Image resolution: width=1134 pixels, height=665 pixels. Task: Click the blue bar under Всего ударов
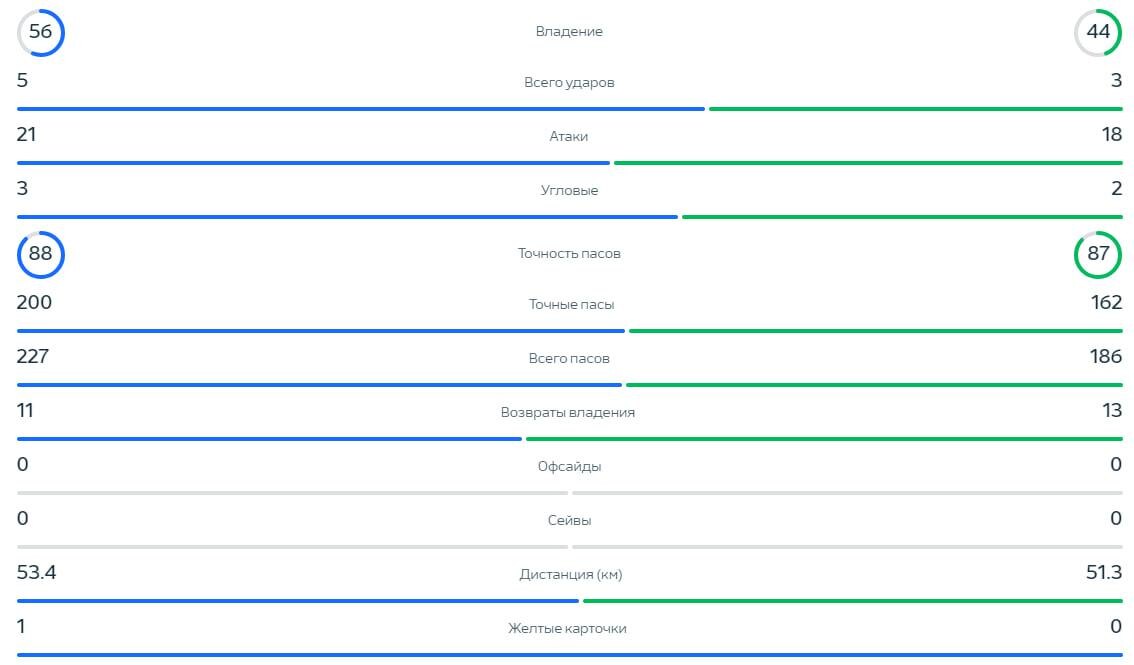coord(361,109)
